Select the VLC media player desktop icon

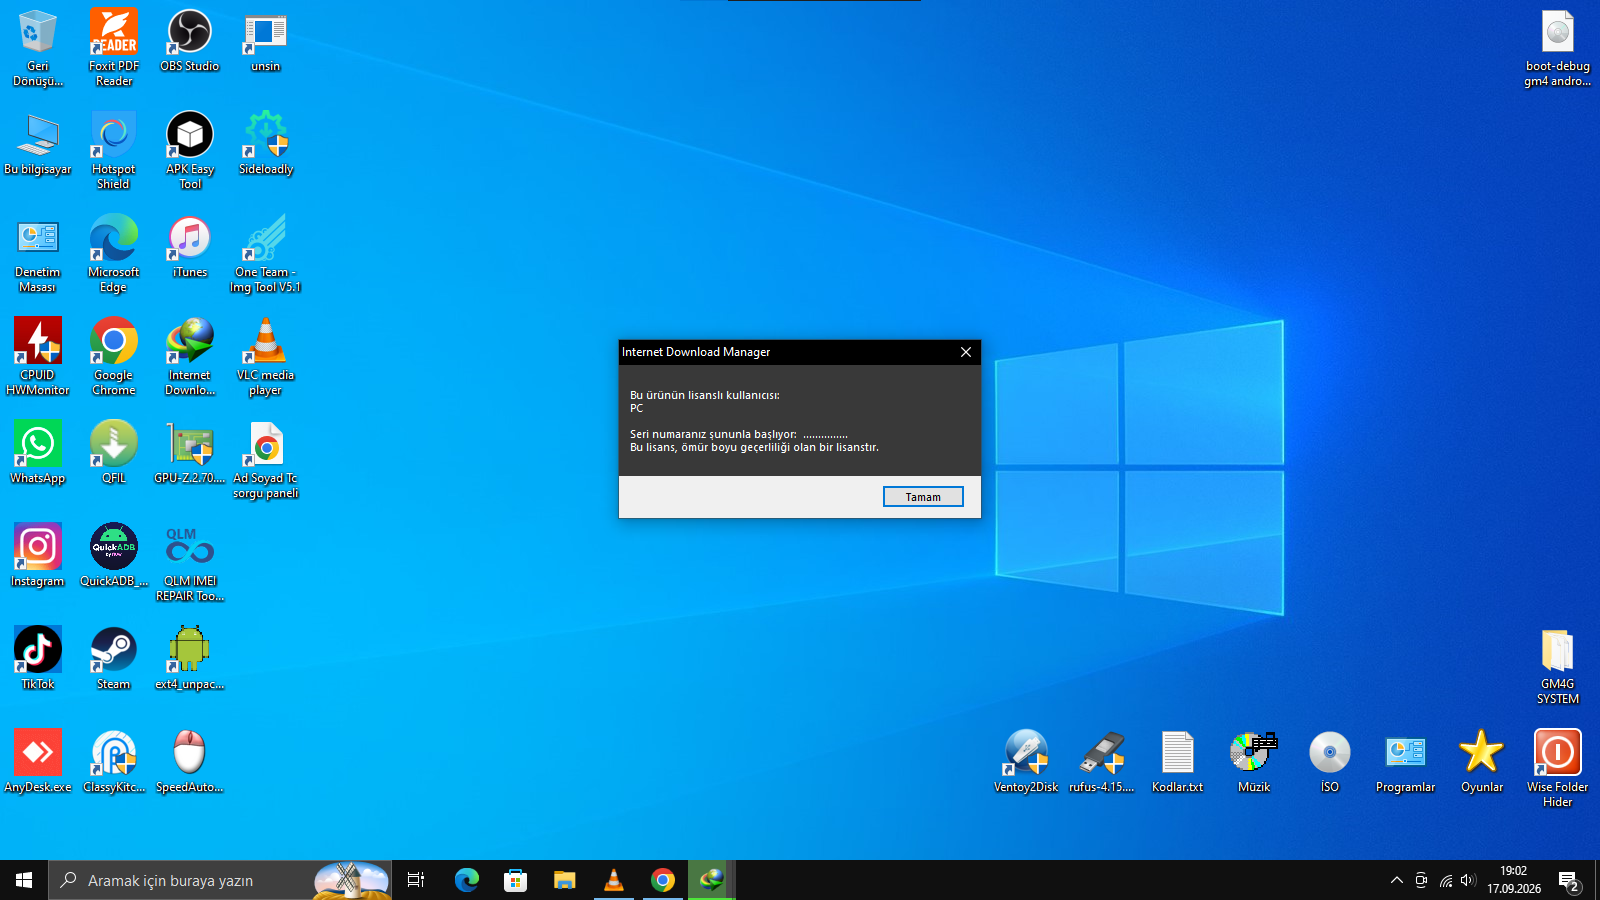pyautogui.click(x=266, y=357)
